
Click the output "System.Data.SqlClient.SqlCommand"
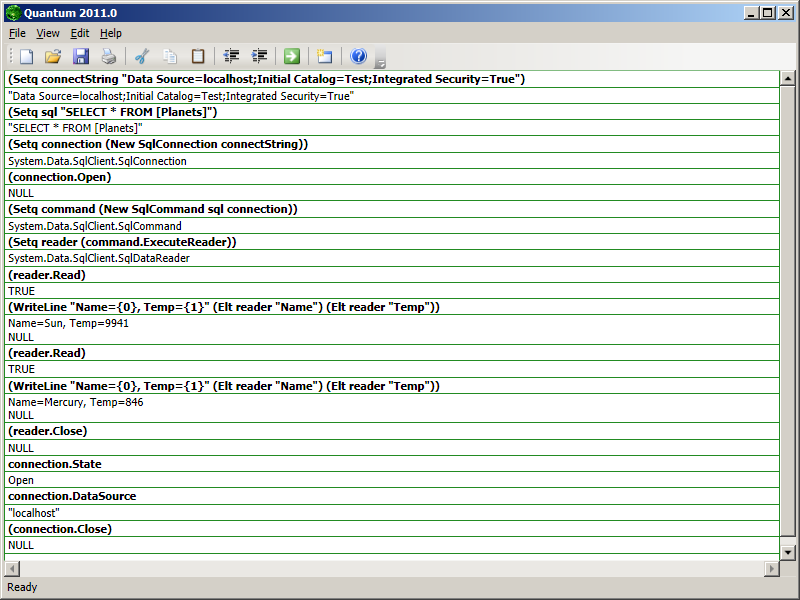pyautogui.click(x=392, y=226)
